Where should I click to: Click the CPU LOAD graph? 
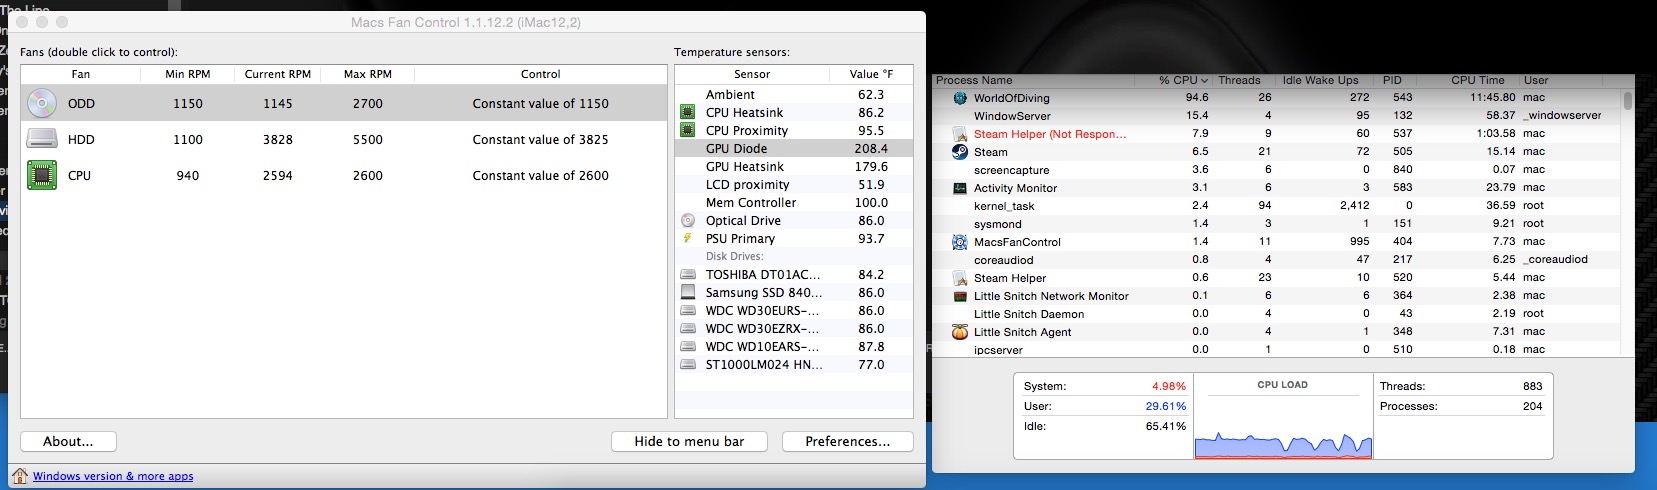pos(1283,416)
